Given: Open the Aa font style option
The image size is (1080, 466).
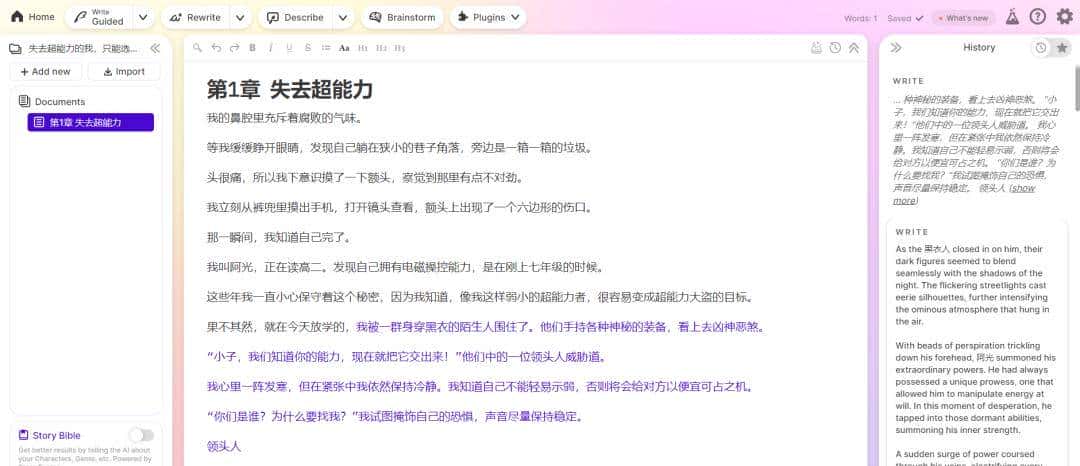Looking at the screenshot, I should pyautogui.click(x=344, y=47).
